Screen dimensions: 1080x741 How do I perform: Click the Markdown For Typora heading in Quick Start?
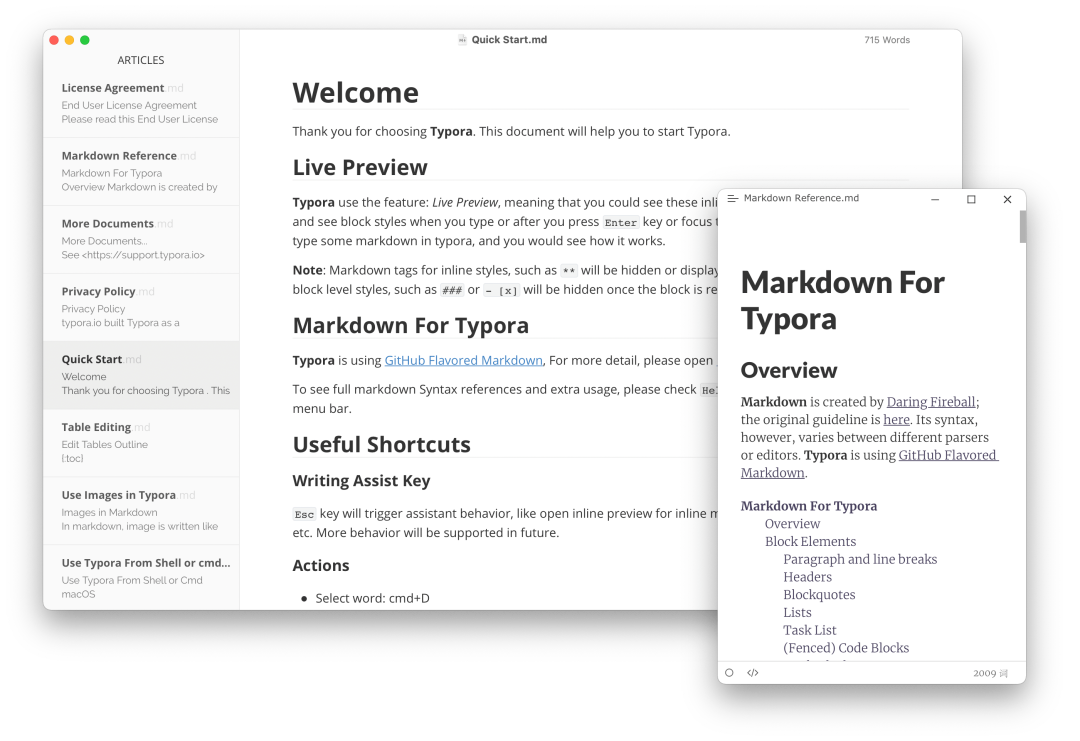coord(411,326)
